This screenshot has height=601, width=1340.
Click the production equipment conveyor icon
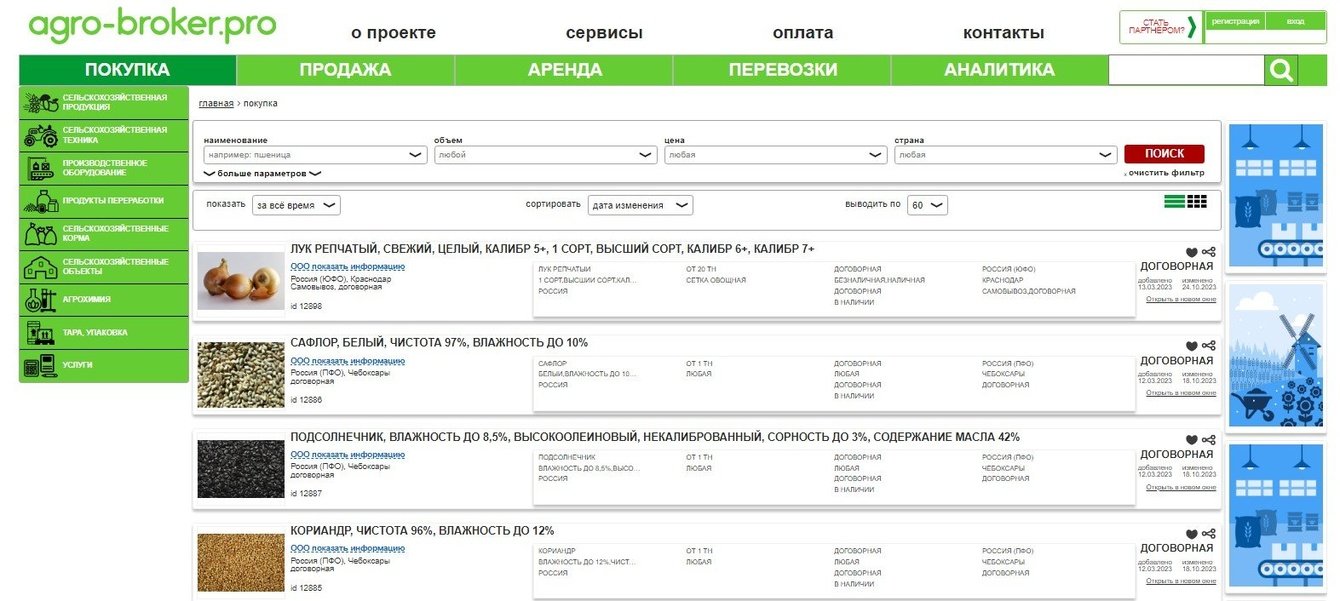41,168
